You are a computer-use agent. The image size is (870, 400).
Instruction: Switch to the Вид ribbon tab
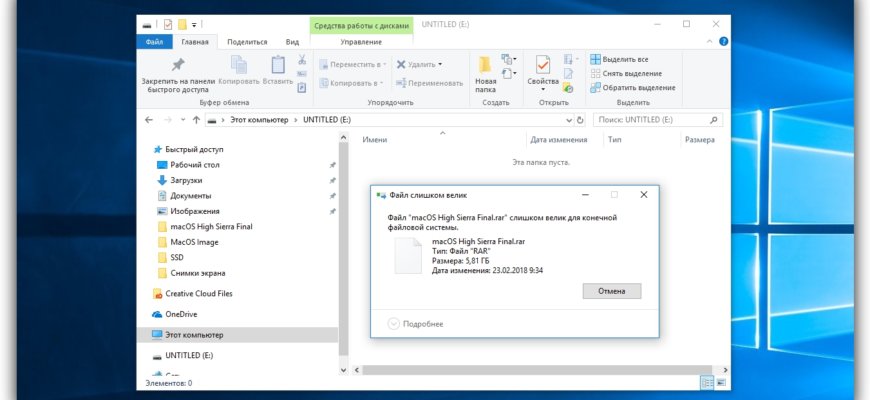pos(292,42)
